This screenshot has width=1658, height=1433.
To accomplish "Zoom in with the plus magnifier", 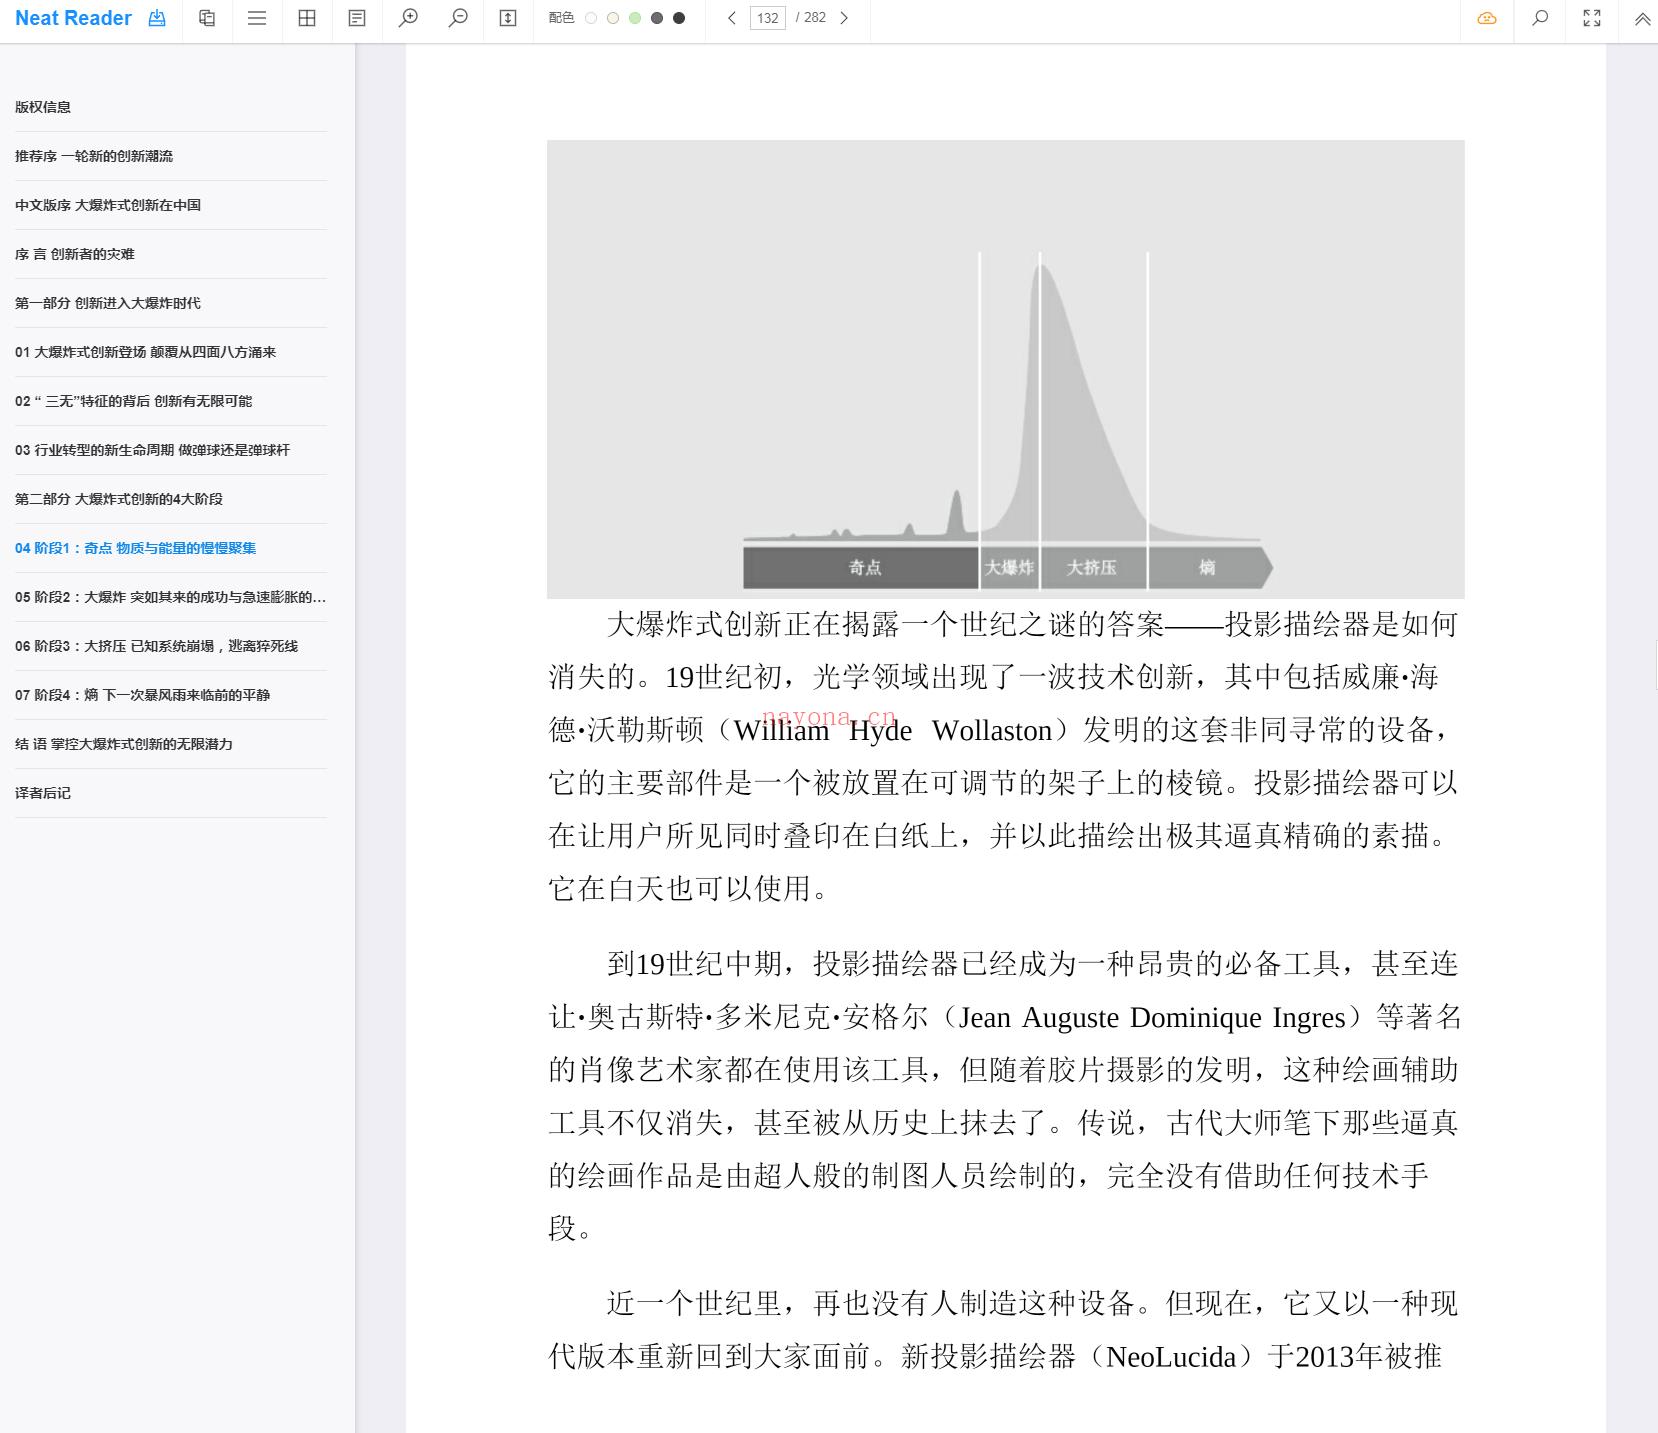I will (408, 18).
